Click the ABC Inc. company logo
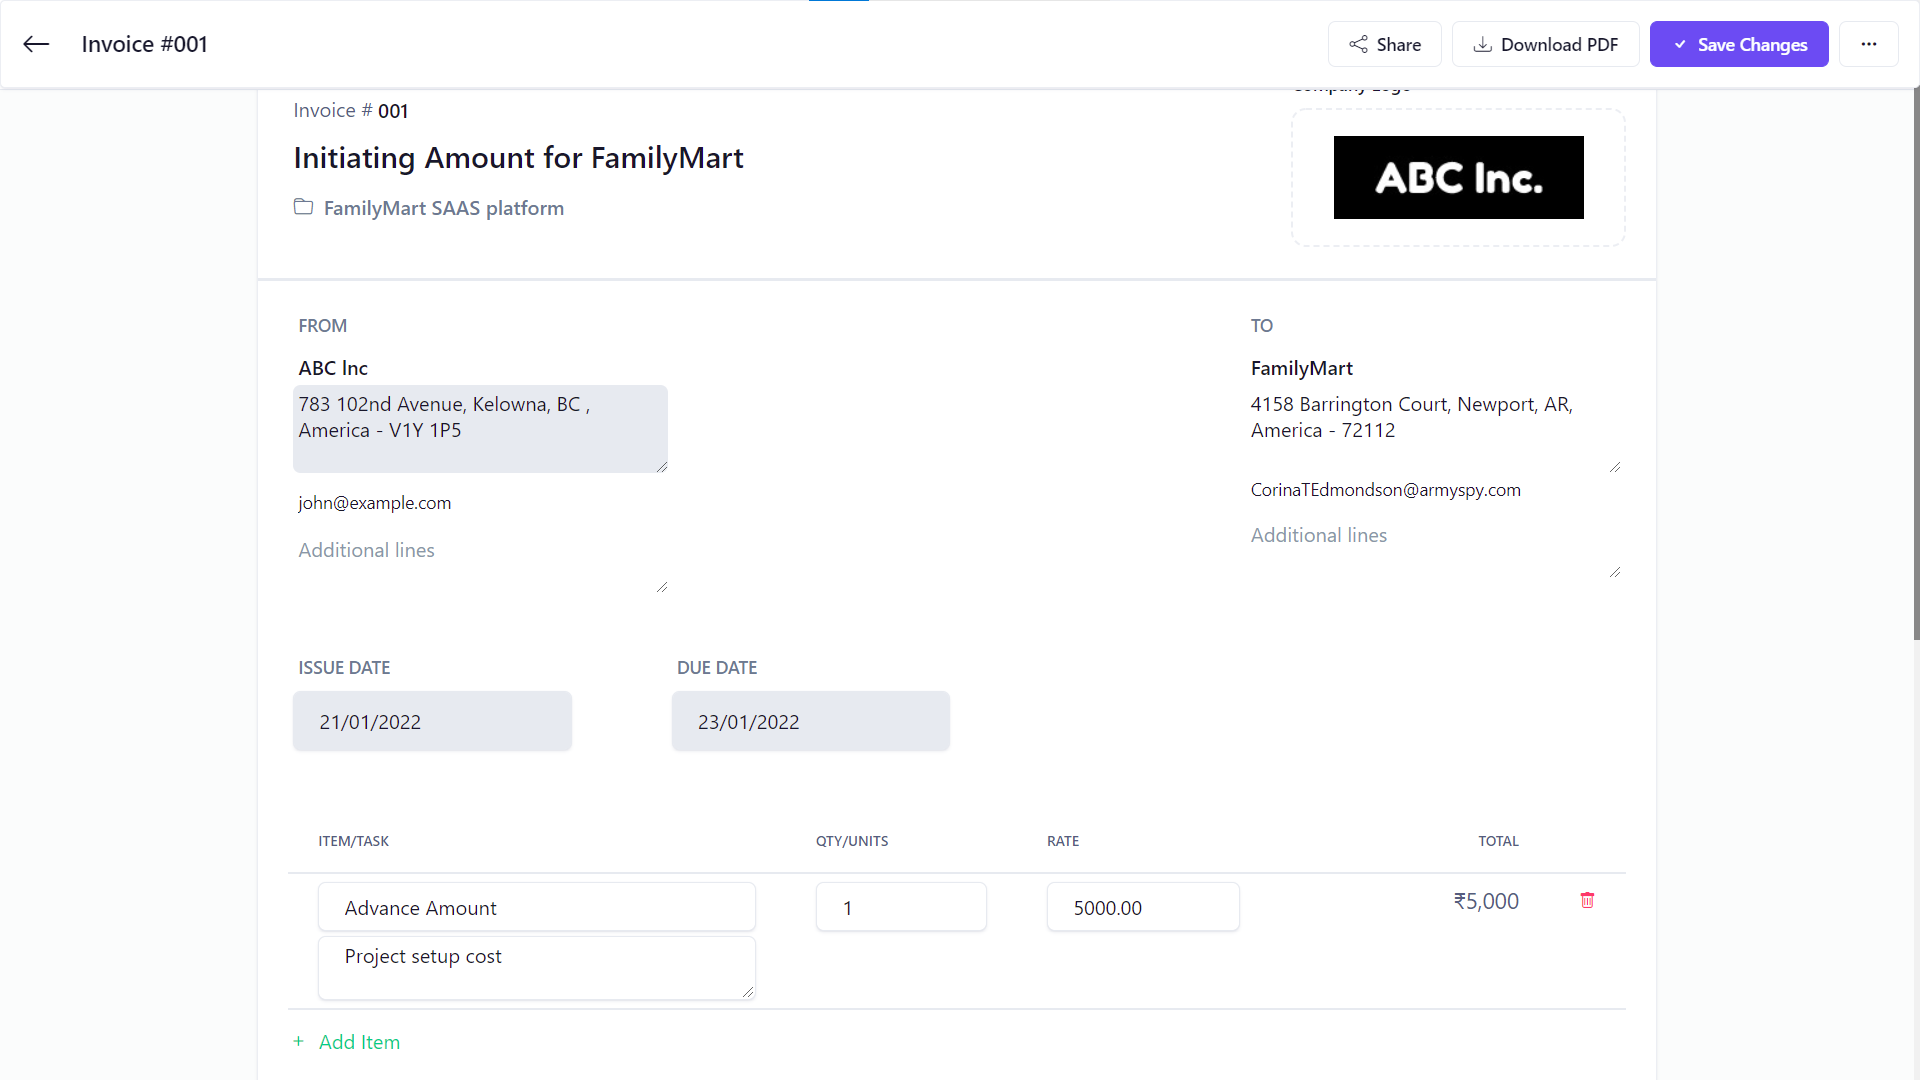The width and height of the screenshot is (1920, 1080). tap(1458, 178)
